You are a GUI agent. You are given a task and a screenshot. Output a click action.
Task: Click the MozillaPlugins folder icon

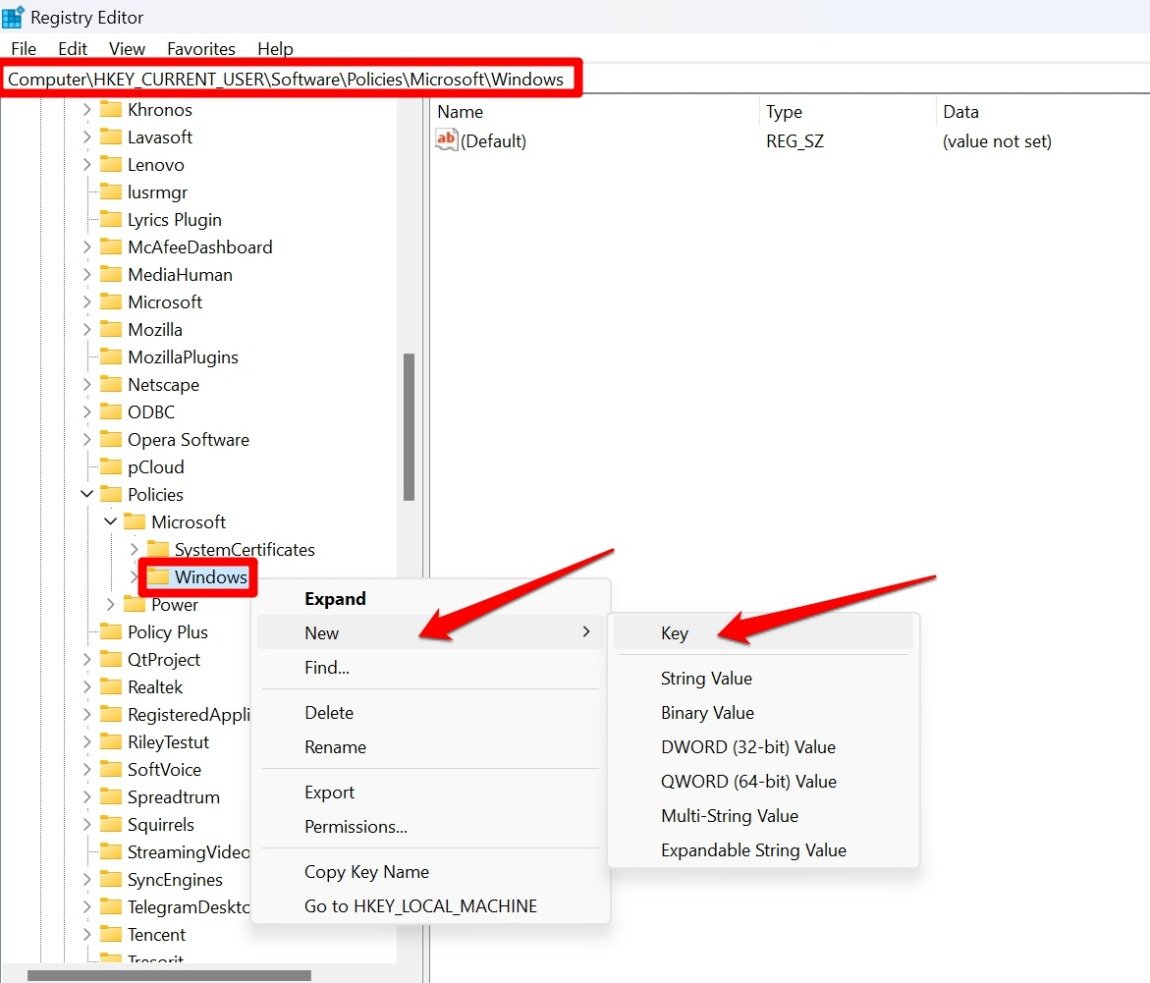[x=111, y=357]
